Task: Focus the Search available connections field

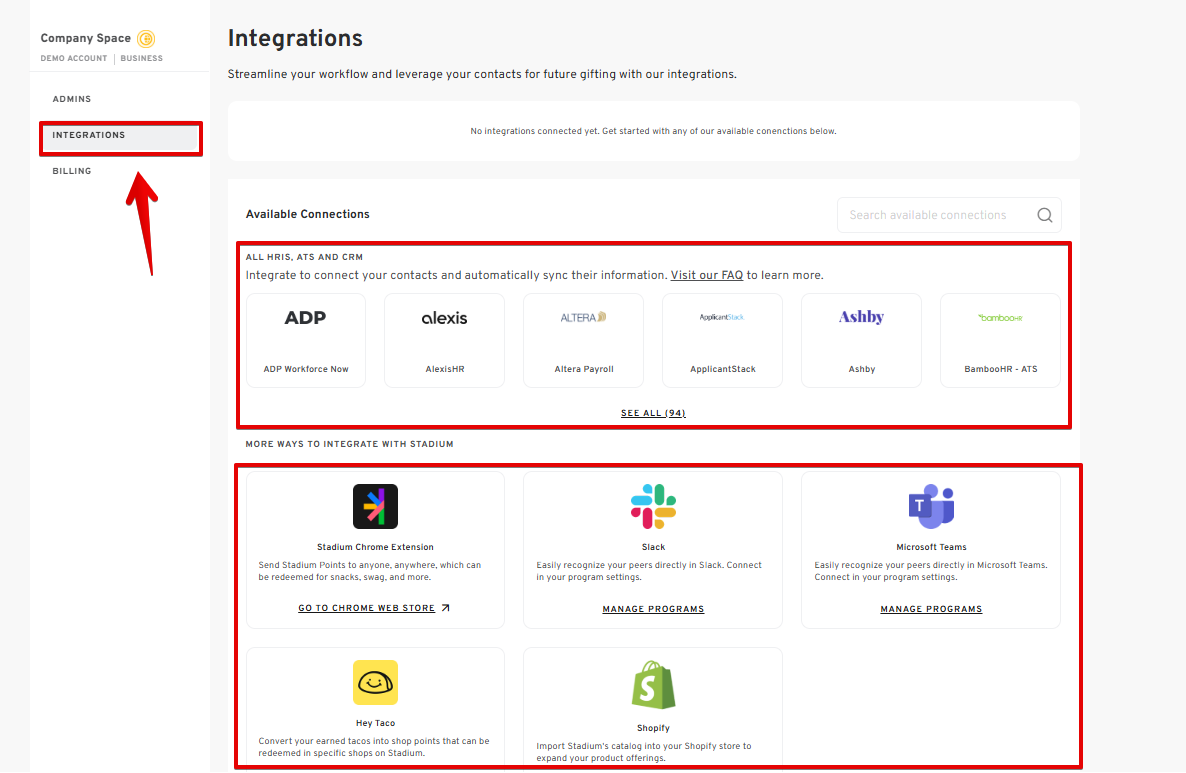Action: (949, 216)
